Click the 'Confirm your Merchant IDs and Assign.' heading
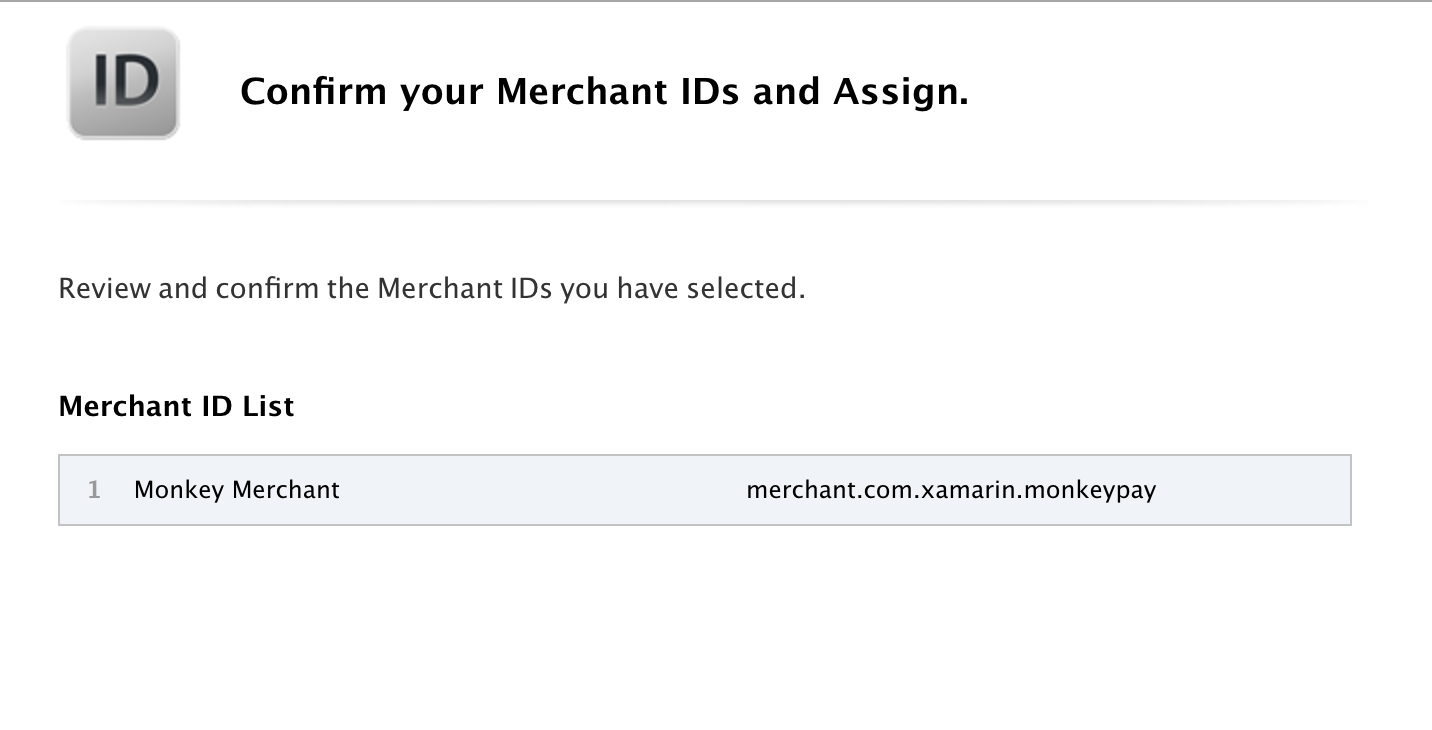The image size is (1432, 730). click(x=604, y=92)
